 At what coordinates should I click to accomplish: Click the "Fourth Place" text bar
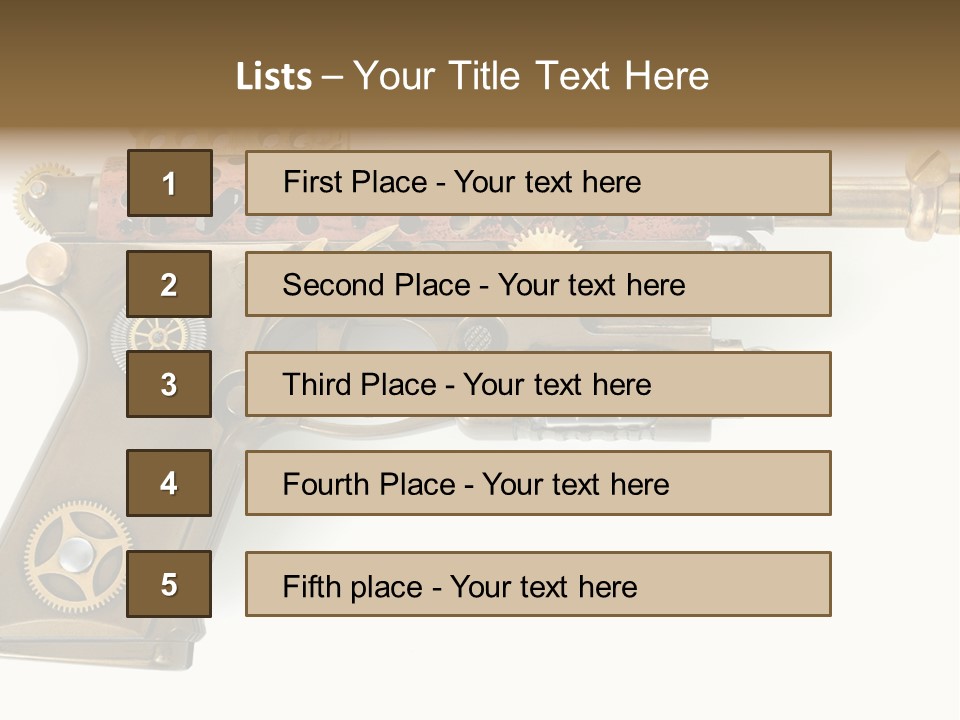pos(538,483)
